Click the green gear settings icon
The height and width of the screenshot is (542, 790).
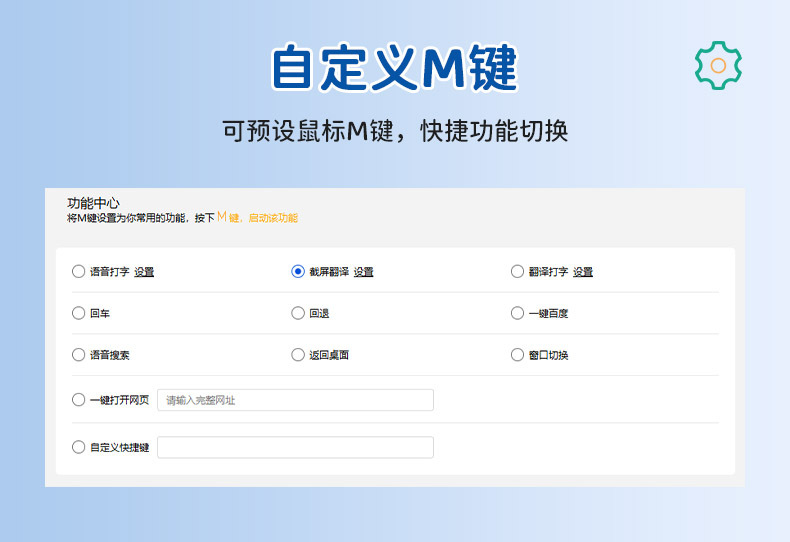tap(717, 66)
